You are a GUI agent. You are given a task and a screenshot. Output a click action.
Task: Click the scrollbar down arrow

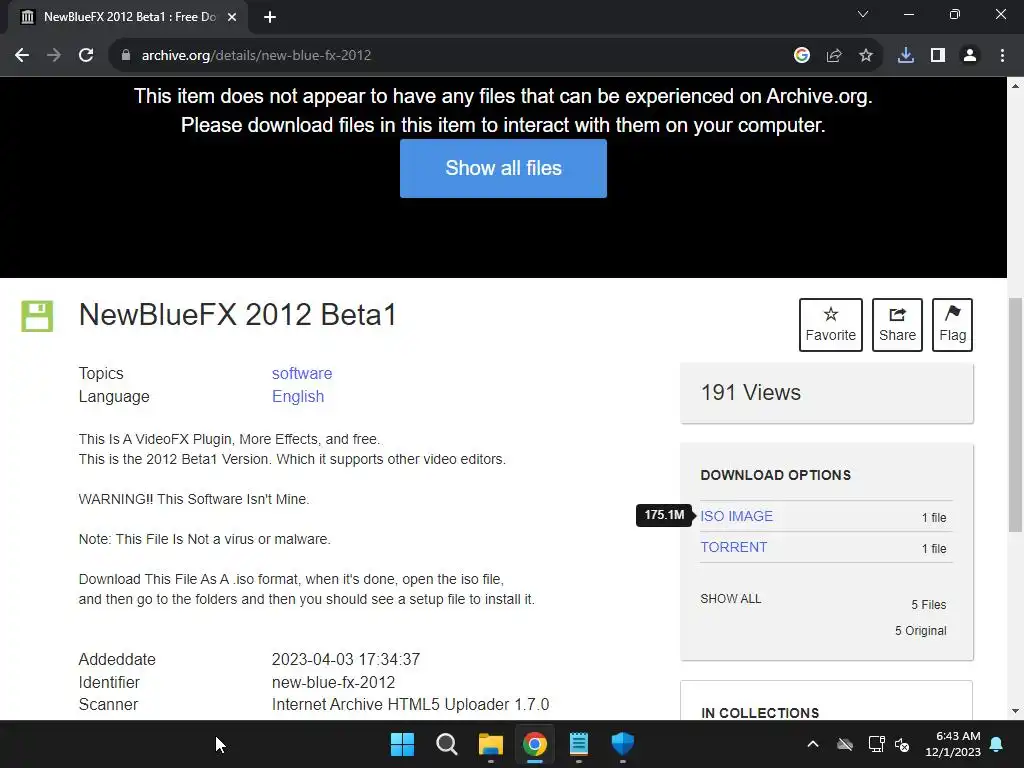tap(1016, 711)
